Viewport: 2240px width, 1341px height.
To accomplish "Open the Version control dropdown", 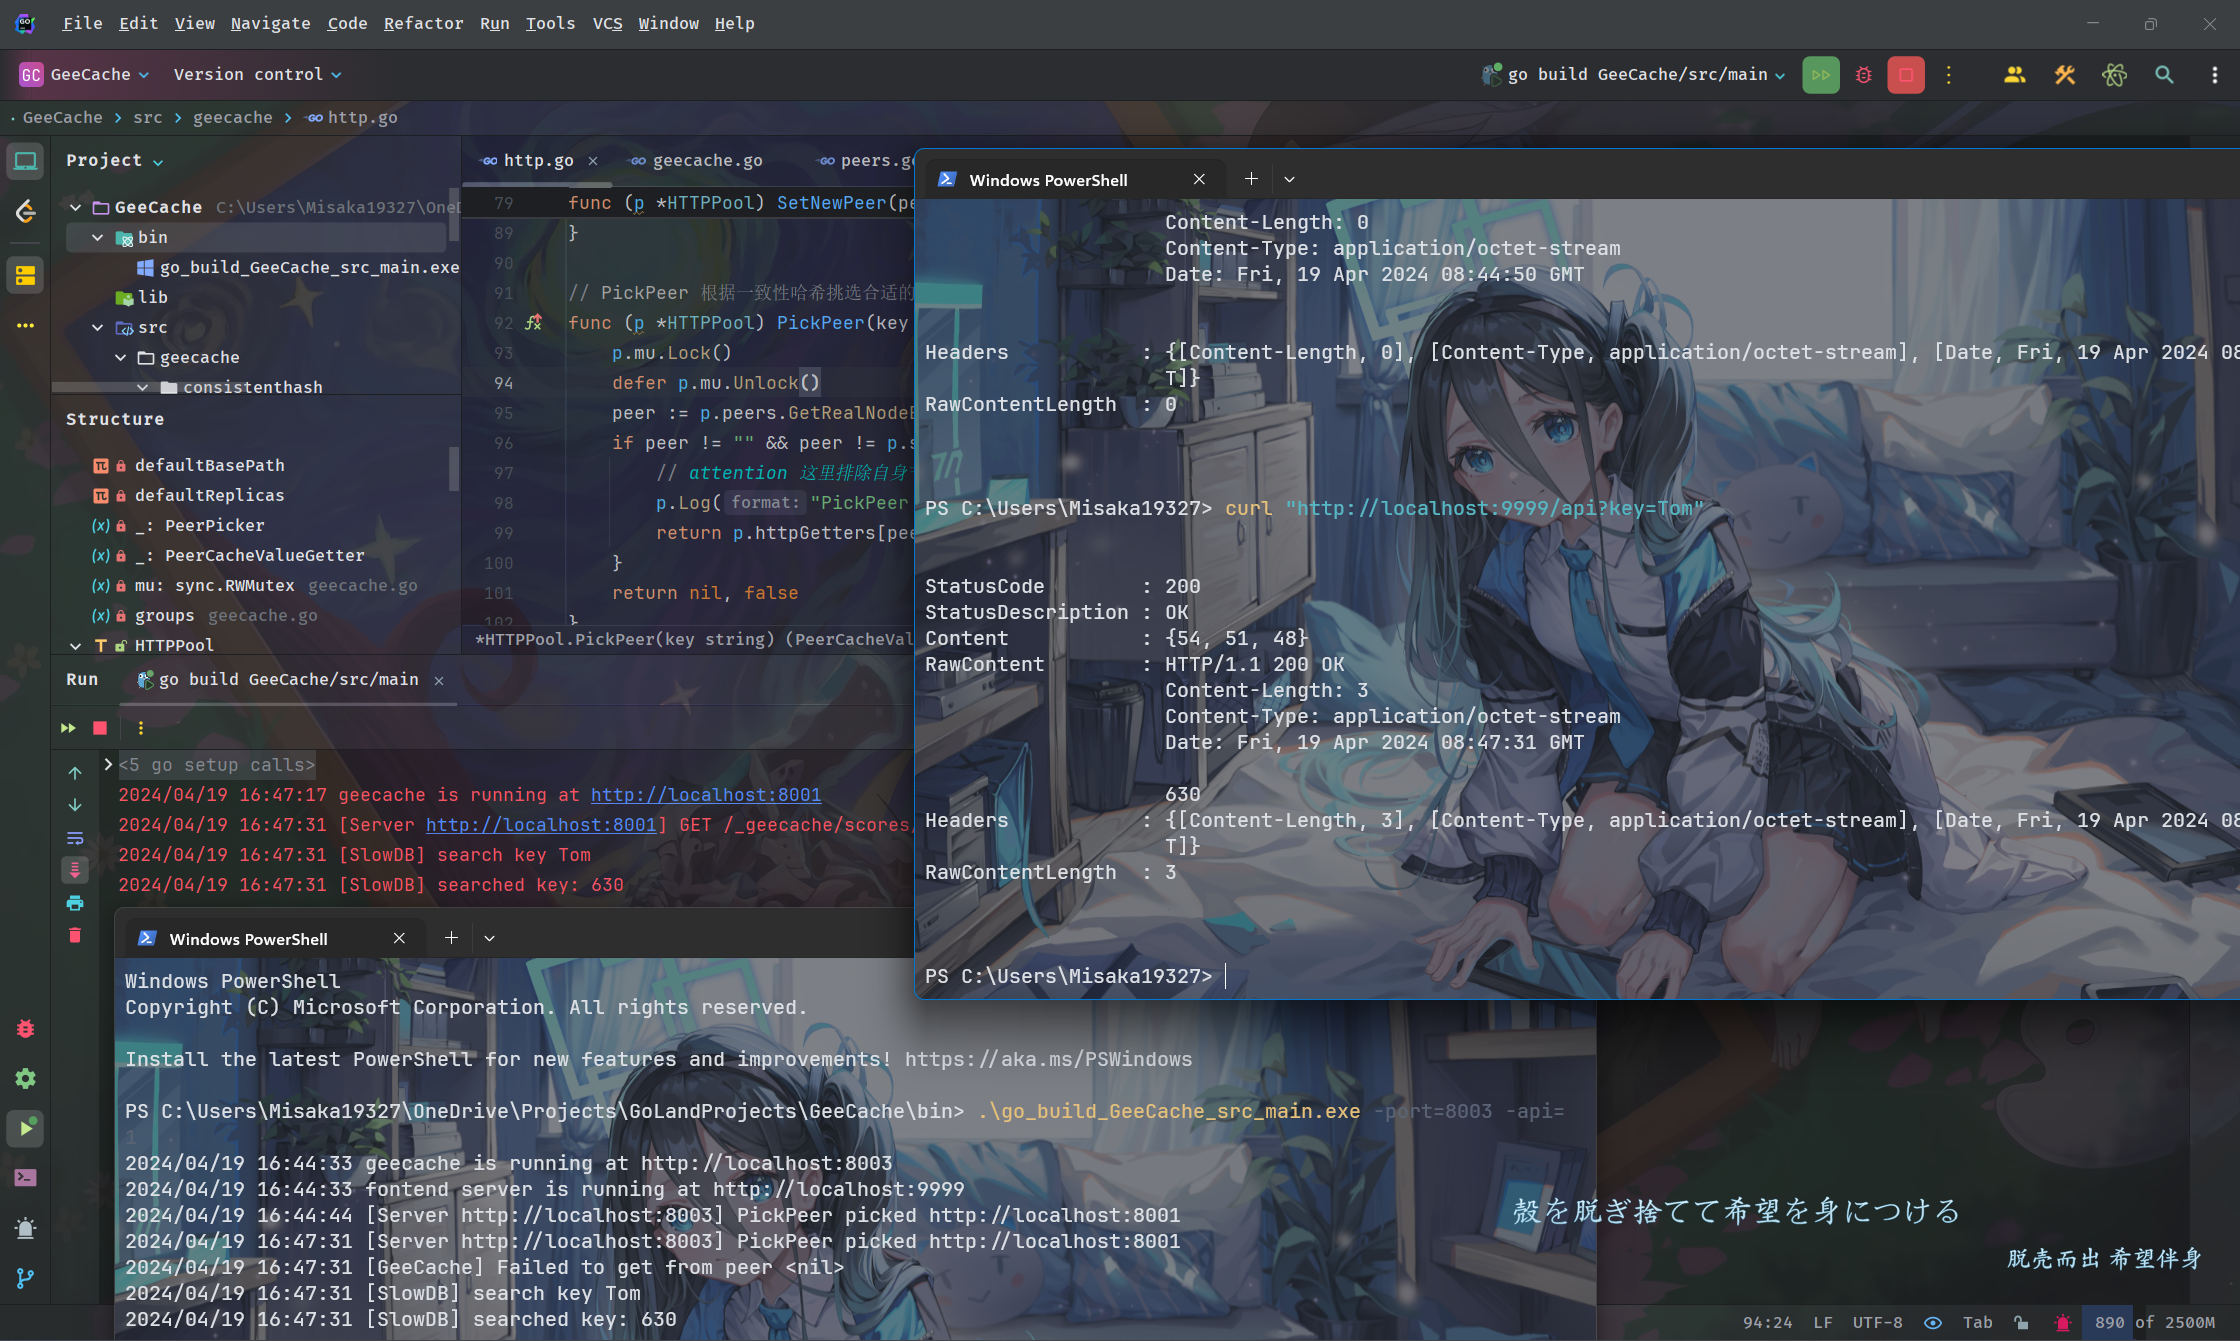I will tap(257, 75).
